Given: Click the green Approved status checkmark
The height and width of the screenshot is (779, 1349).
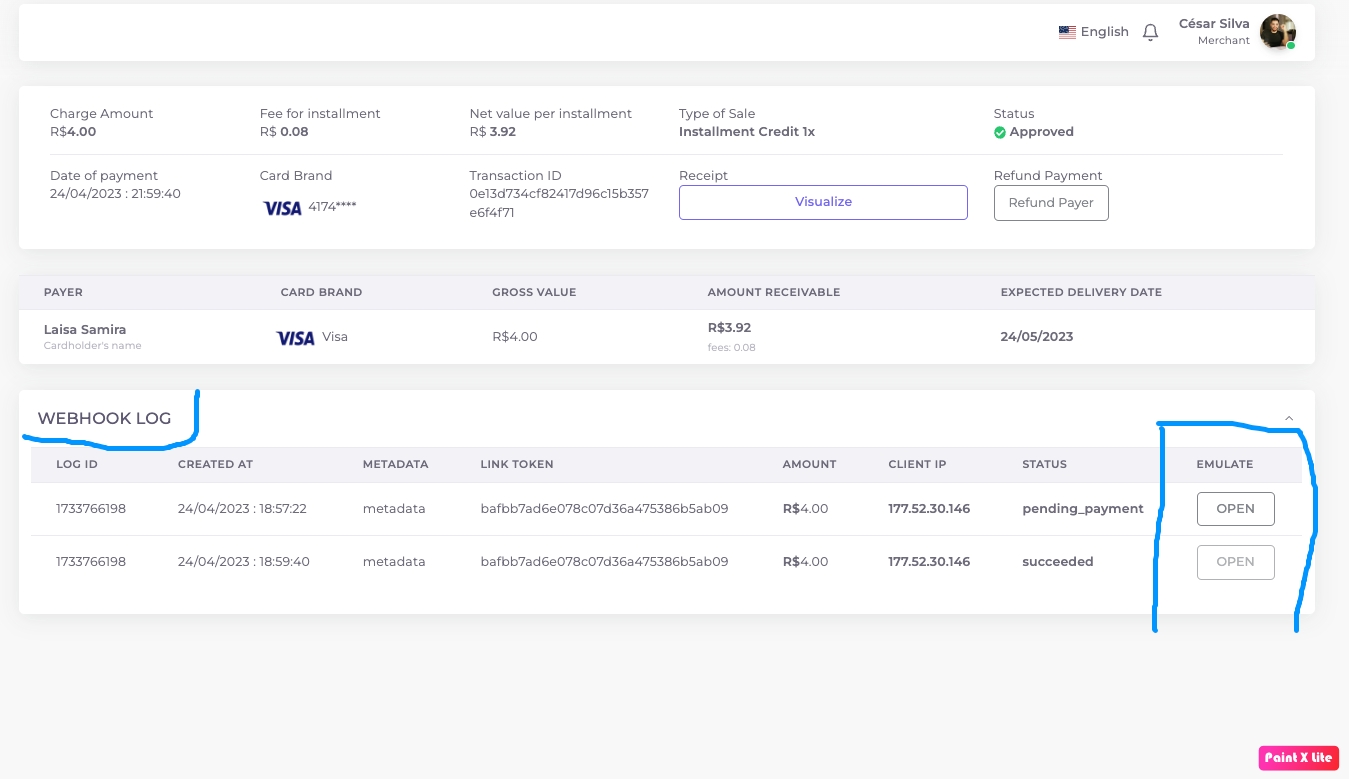Looking at the screenshot, I should point(1000,132).
